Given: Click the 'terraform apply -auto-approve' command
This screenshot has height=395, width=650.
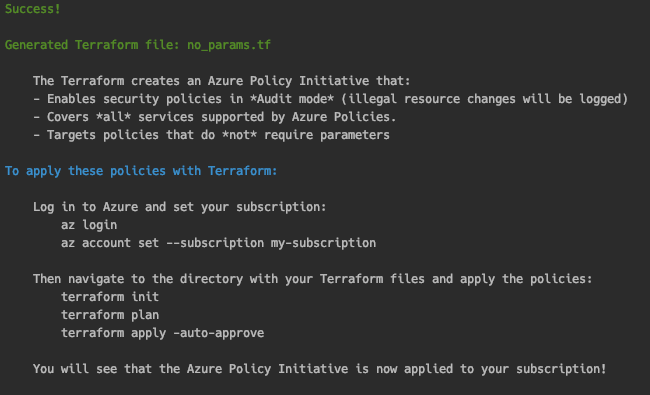Looking at the screenshot, I should click(162, 333).
